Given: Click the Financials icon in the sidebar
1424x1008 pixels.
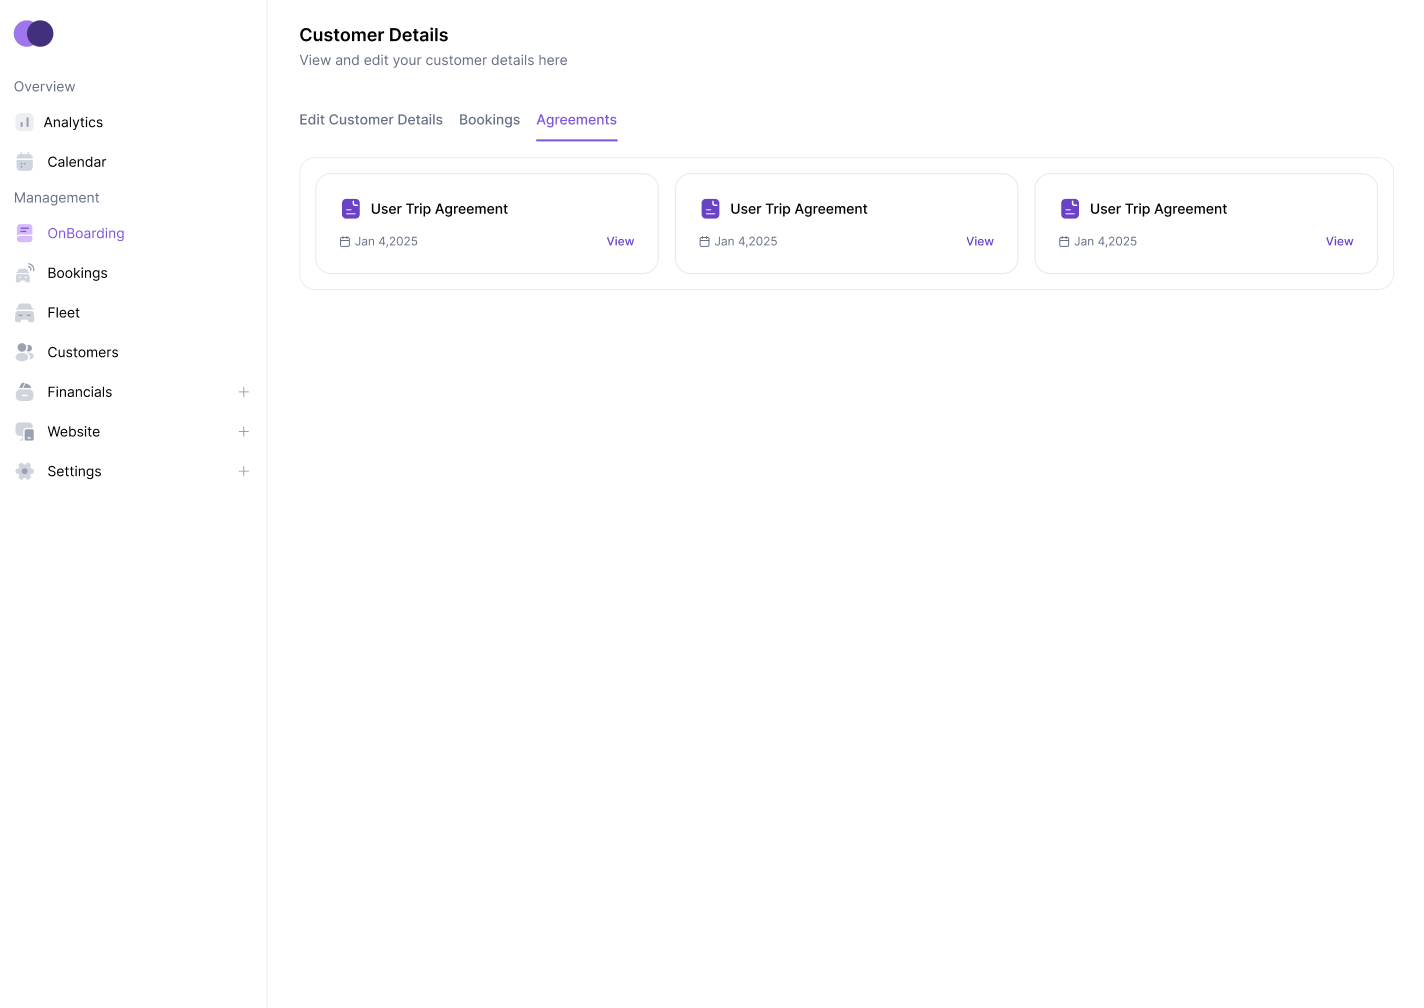Looking at the screenshot, I should tap(25, 392).
